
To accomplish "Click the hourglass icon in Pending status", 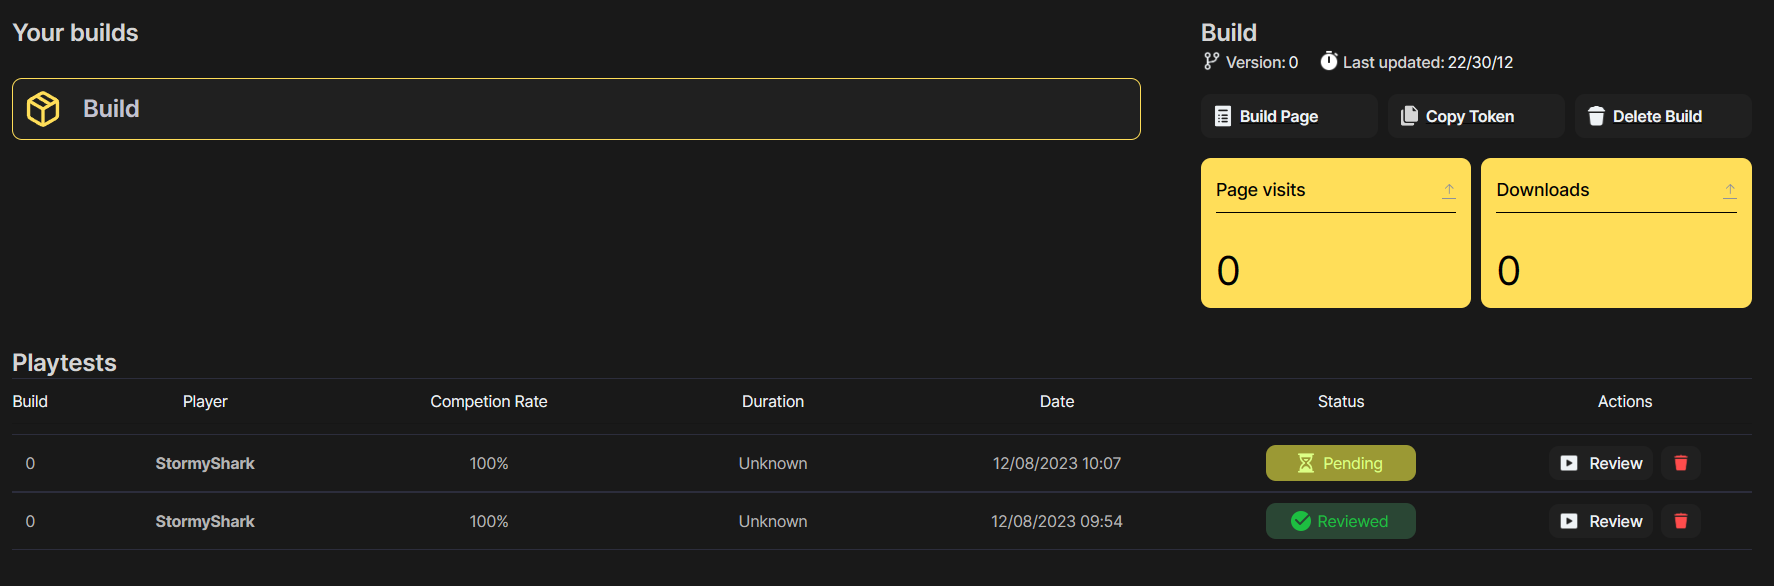I will [1305, 463].
